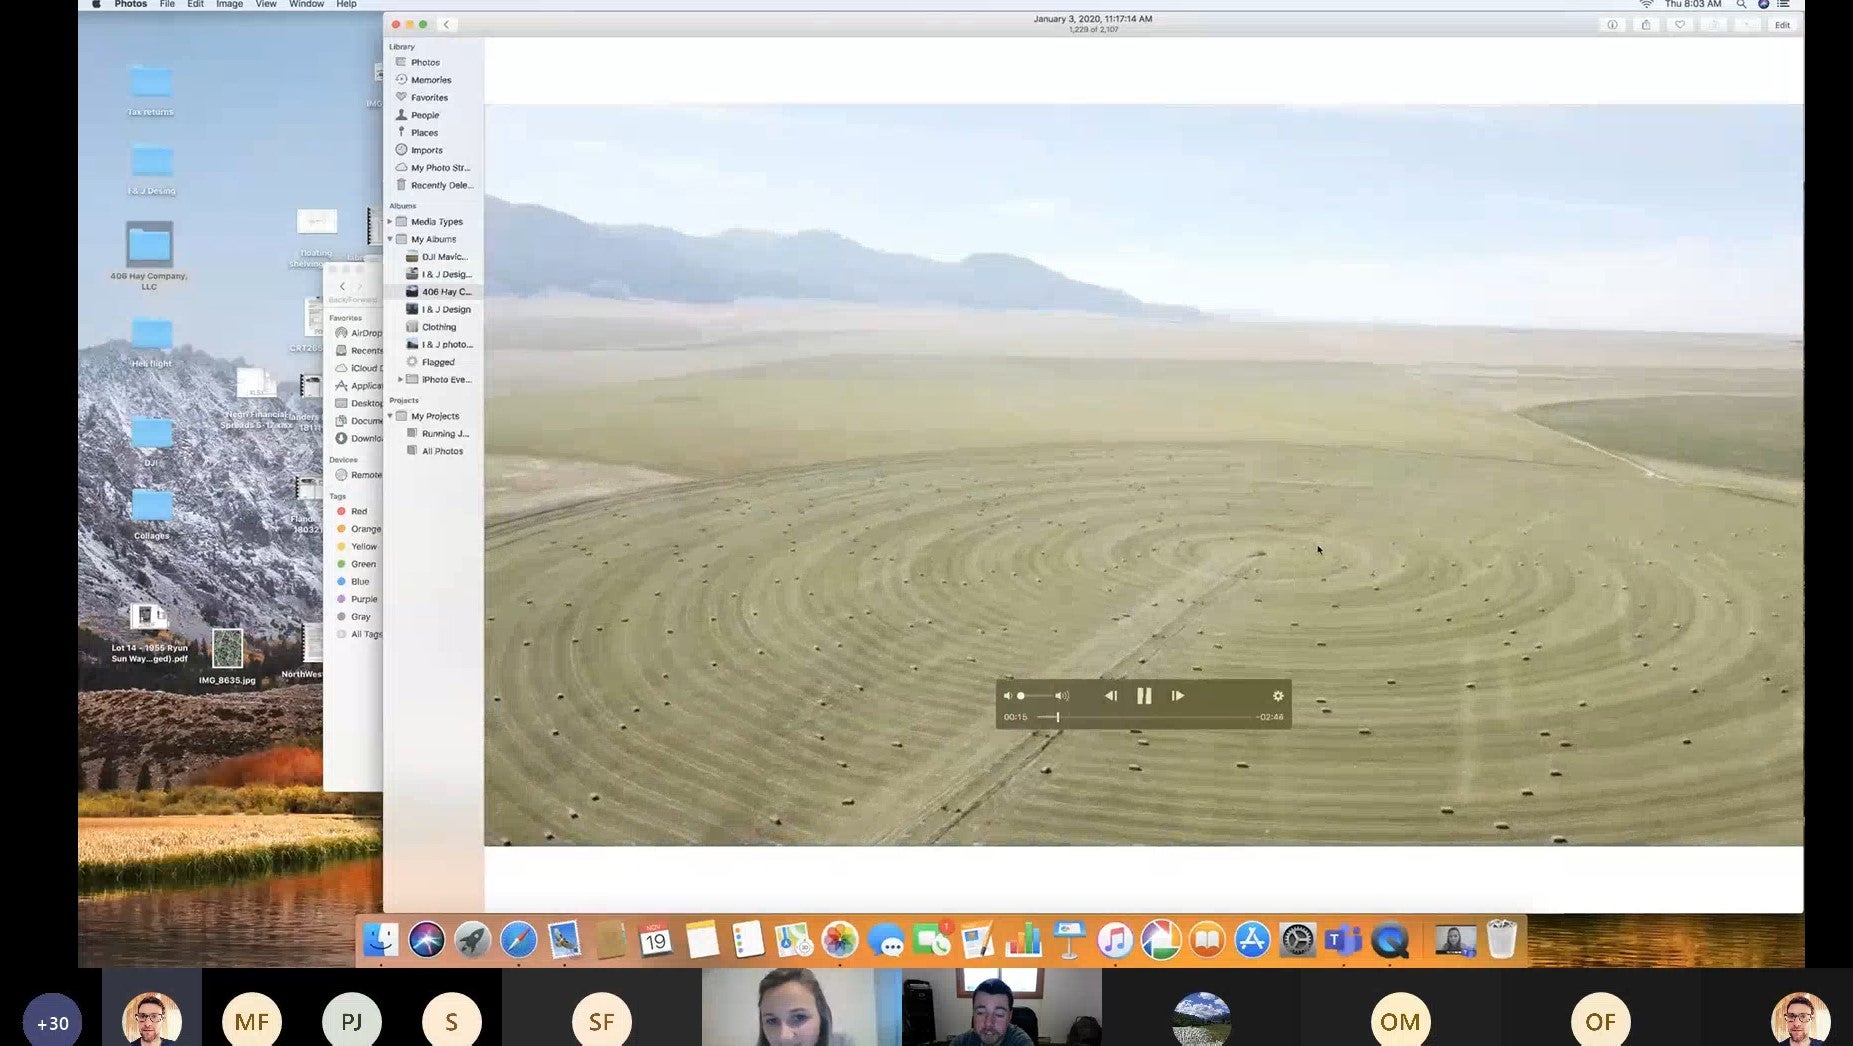Viewport: 1853px width, 1046px height.
Task: Mute the video using low-volume speaker icon
Action: [1007, 696]
